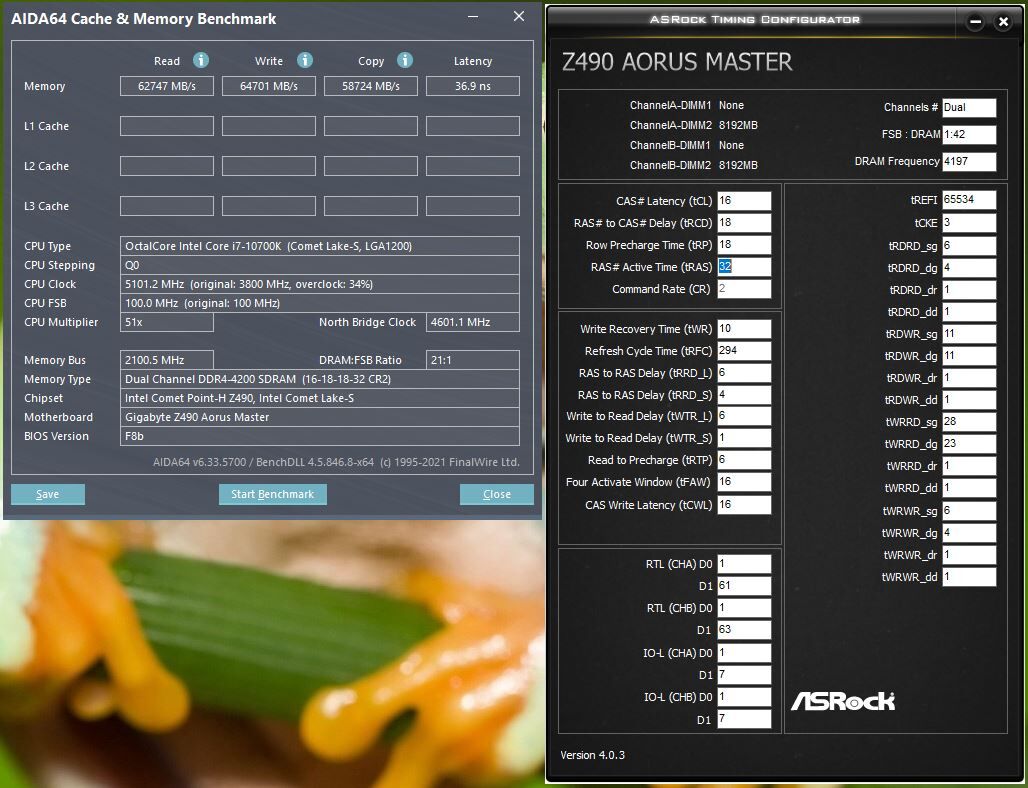
Task: Click the Refresh Cycle Time (tRFC) field
Action: [x=744, y=351]
